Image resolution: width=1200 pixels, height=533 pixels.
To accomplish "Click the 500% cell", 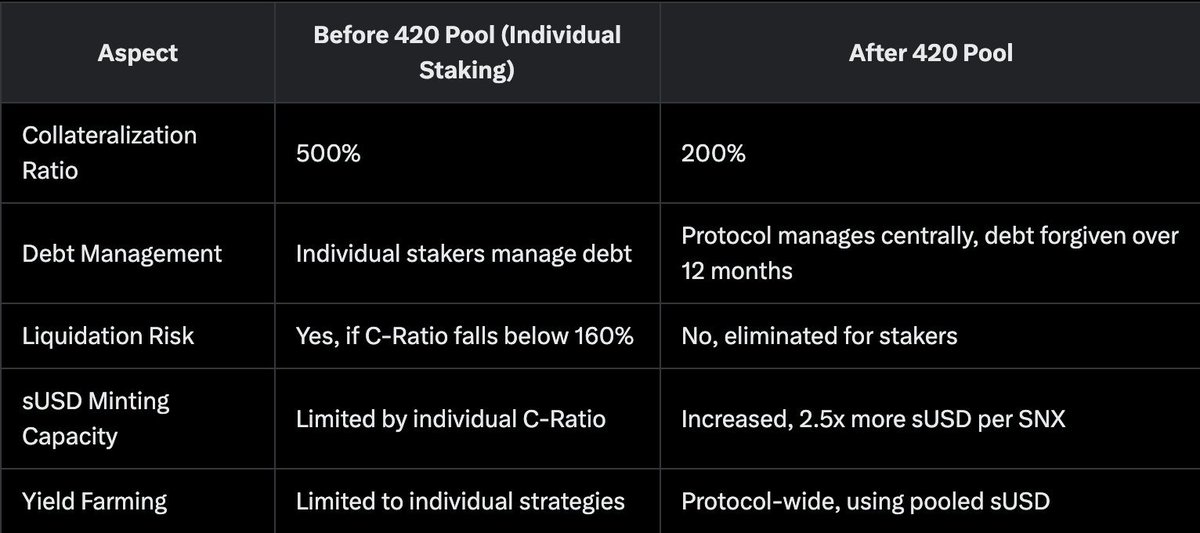I will pyautogui.click(x=327, y=153).
